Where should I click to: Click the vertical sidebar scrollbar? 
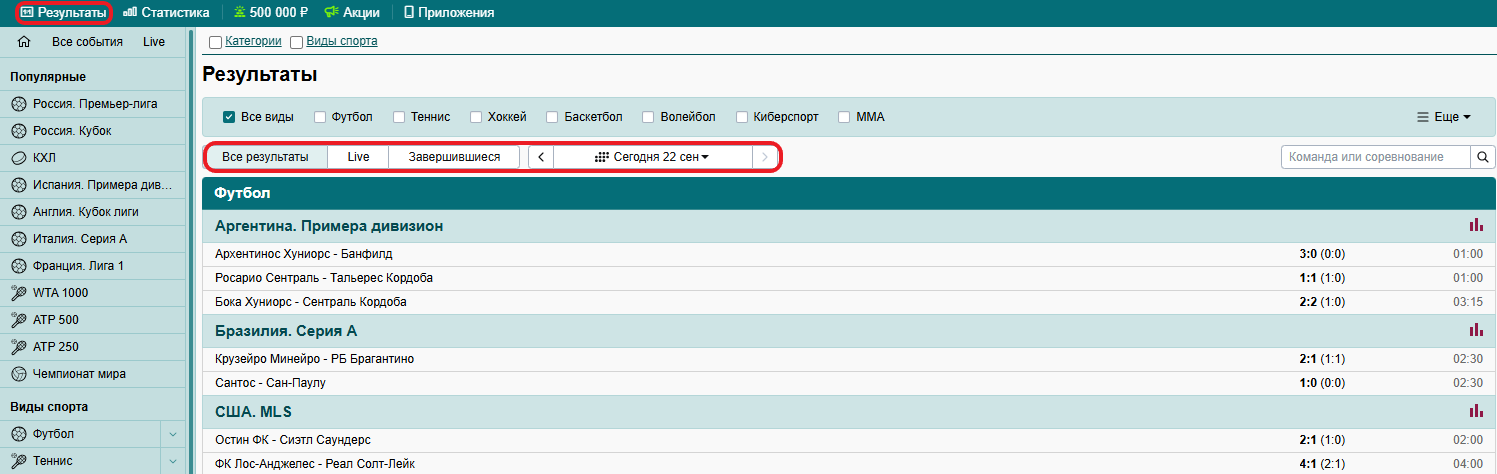tap(189, 250)
